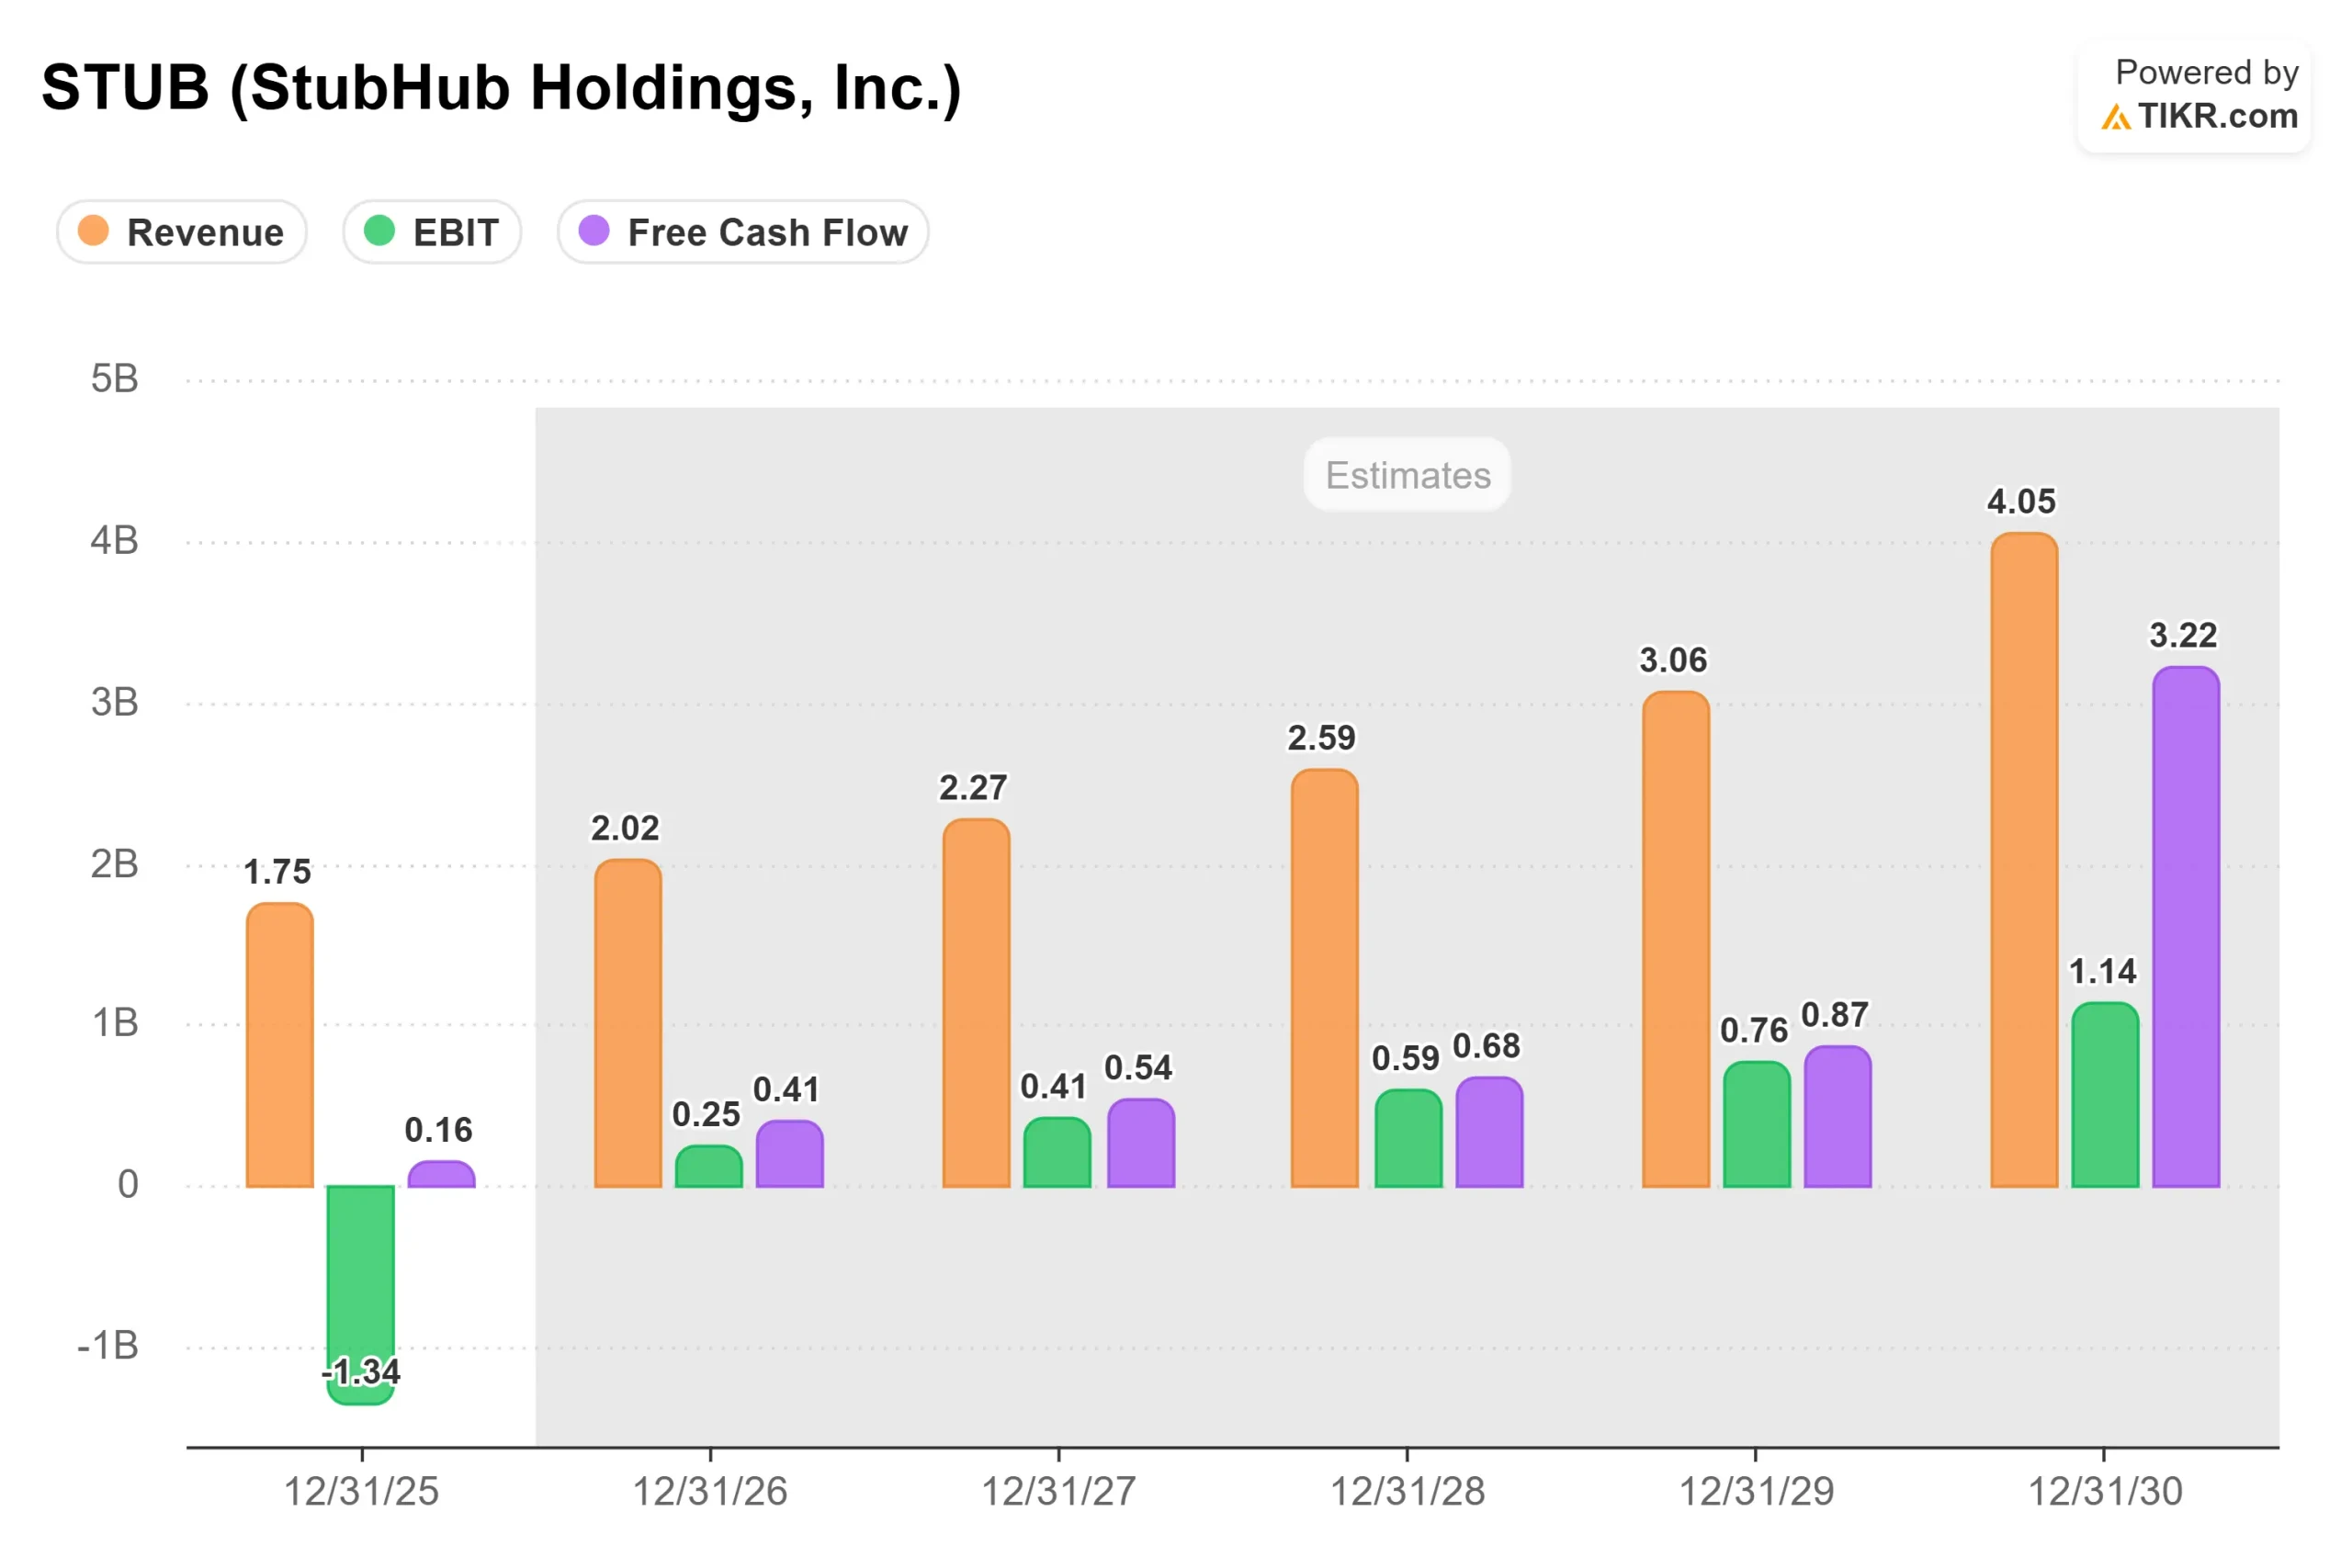Click the 12/31/30 x-axis date label
The image size is (2352, 1568).
point(2105,1492)
